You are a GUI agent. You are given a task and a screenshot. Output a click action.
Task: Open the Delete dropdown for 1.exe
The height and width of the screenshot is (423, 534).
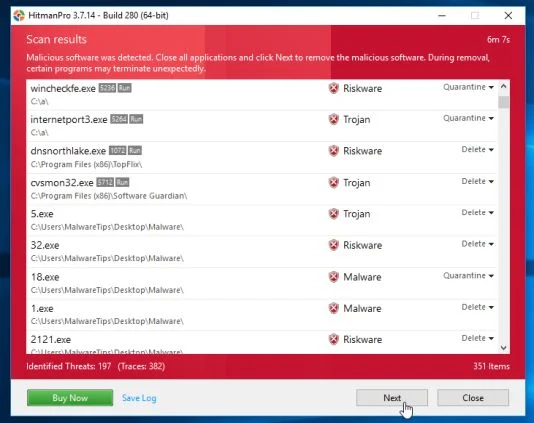click(x=477, y=307)
